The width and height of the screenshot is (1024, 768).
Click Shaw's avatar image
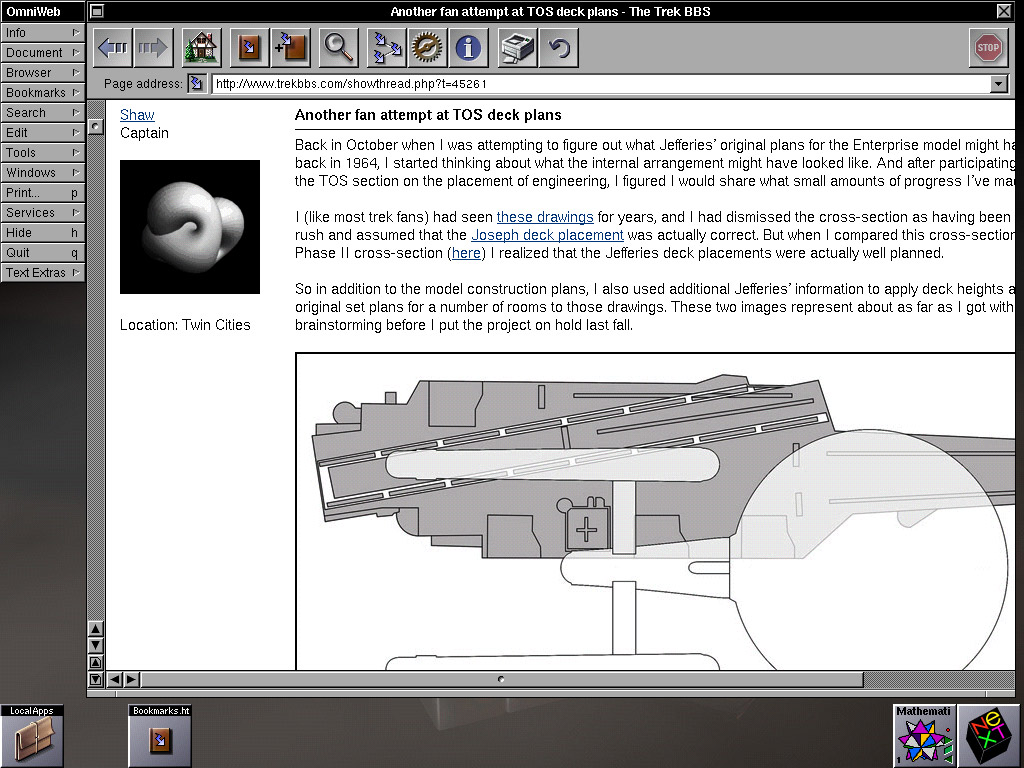[190, 227]
